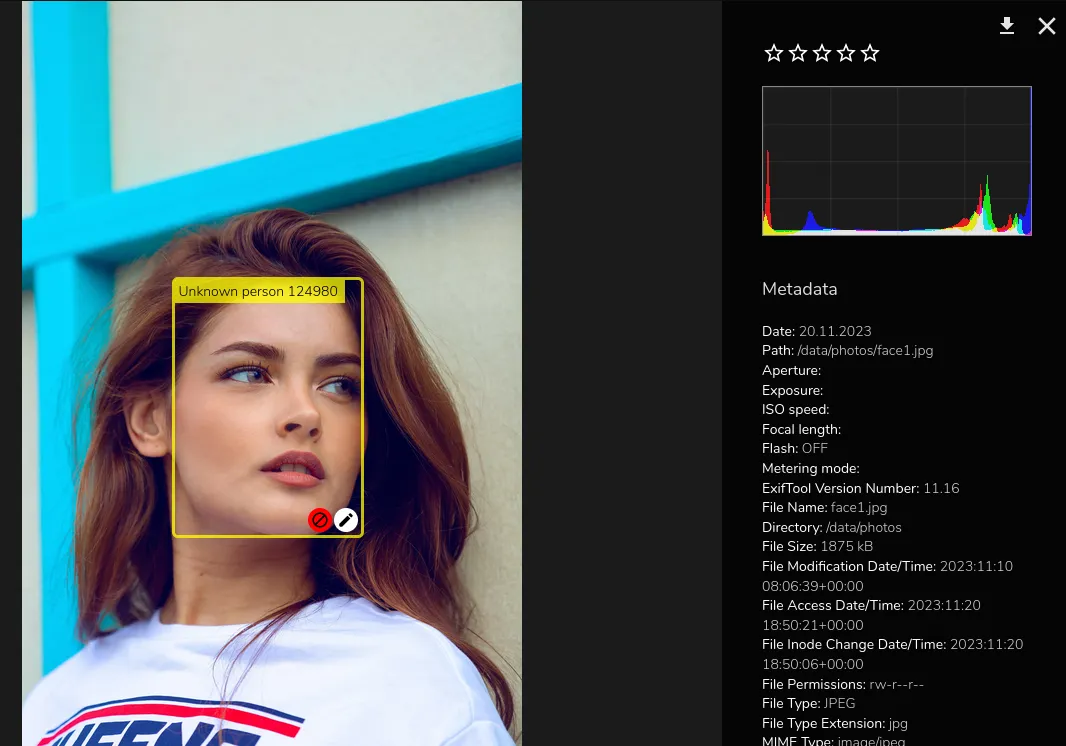Select the 'Unknown person 124980' face label

tap(258, 291)
